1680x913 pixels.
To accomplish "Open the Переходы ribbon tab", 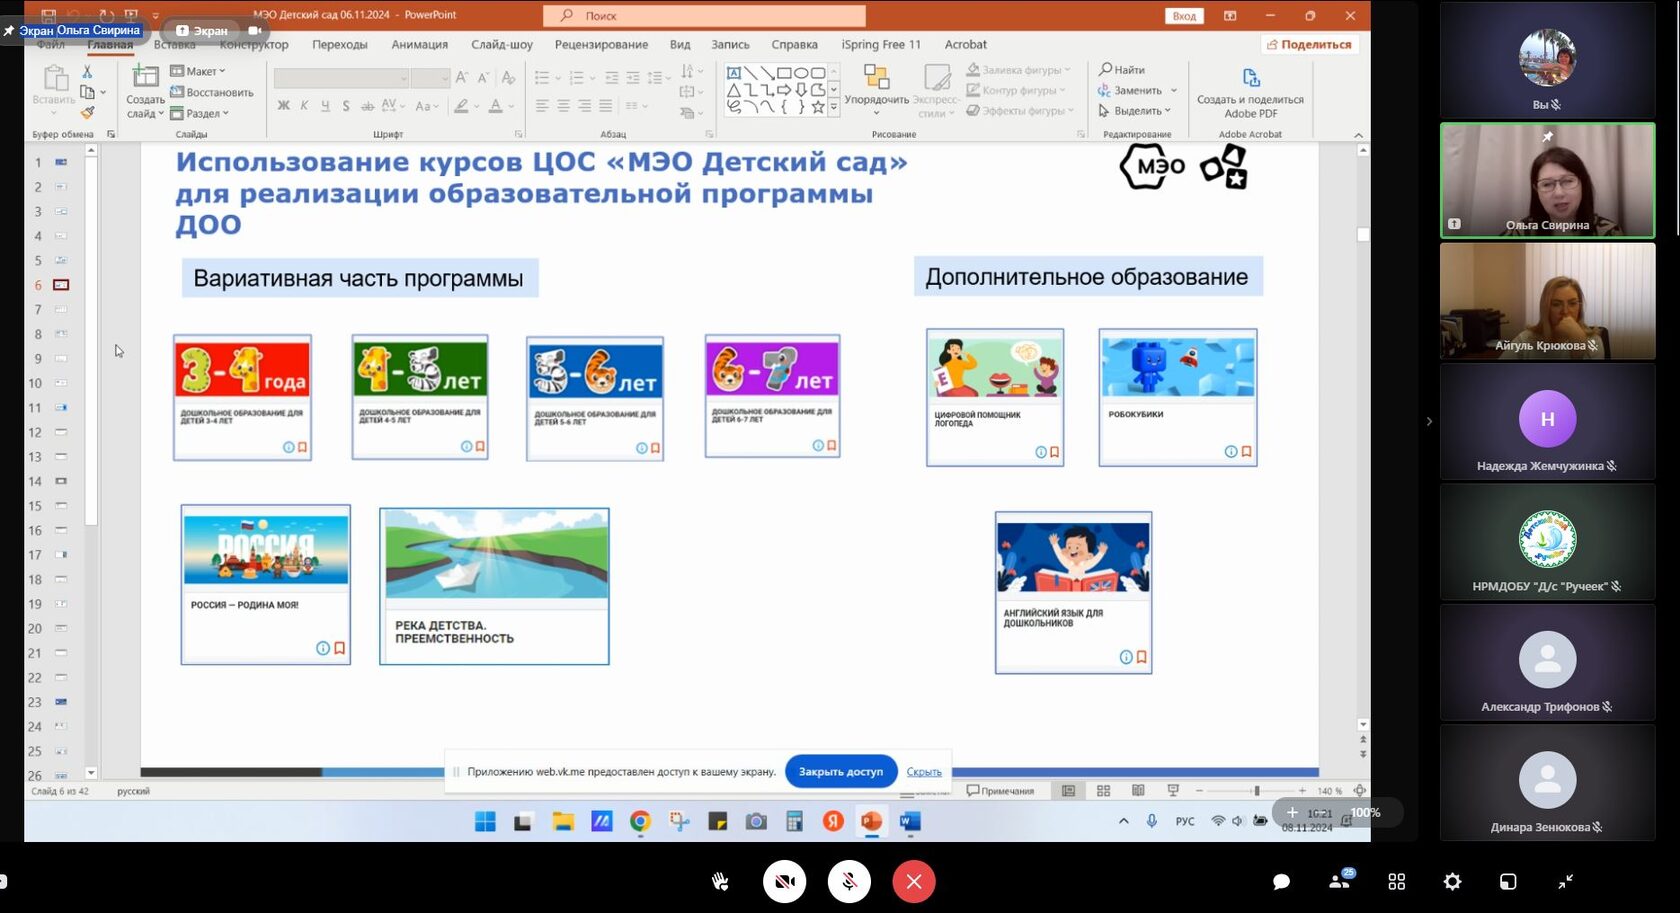I will (340, 45).
